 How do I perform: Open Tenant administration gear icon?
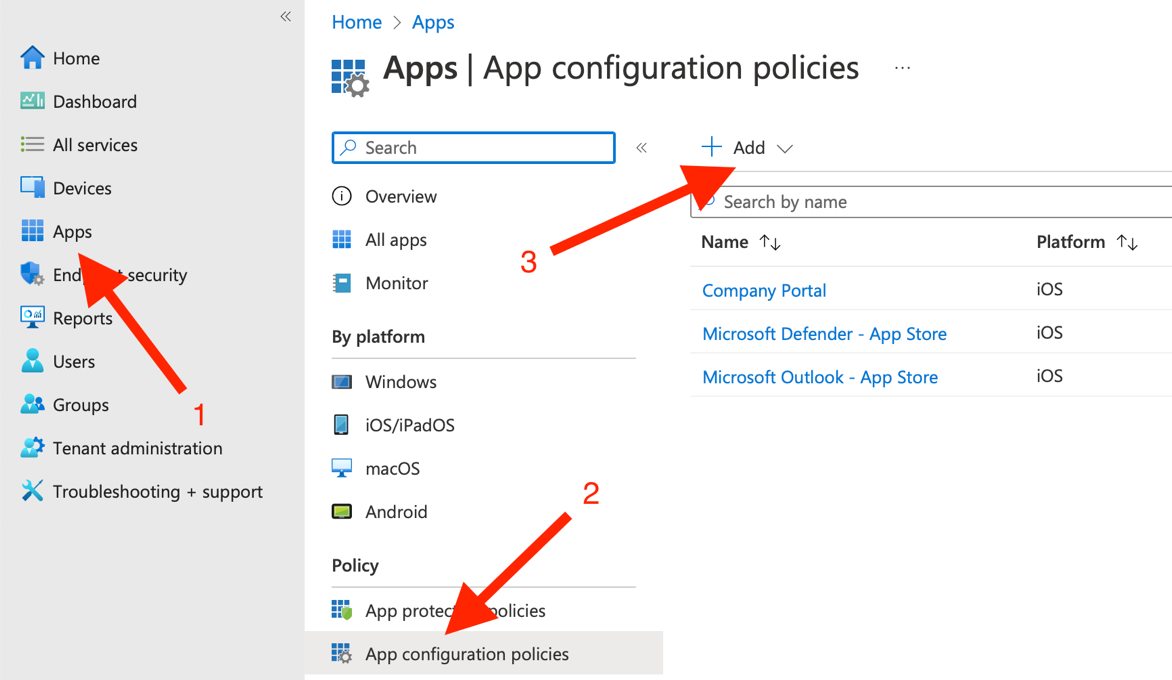pyautogui.click(x=32, y=448)
